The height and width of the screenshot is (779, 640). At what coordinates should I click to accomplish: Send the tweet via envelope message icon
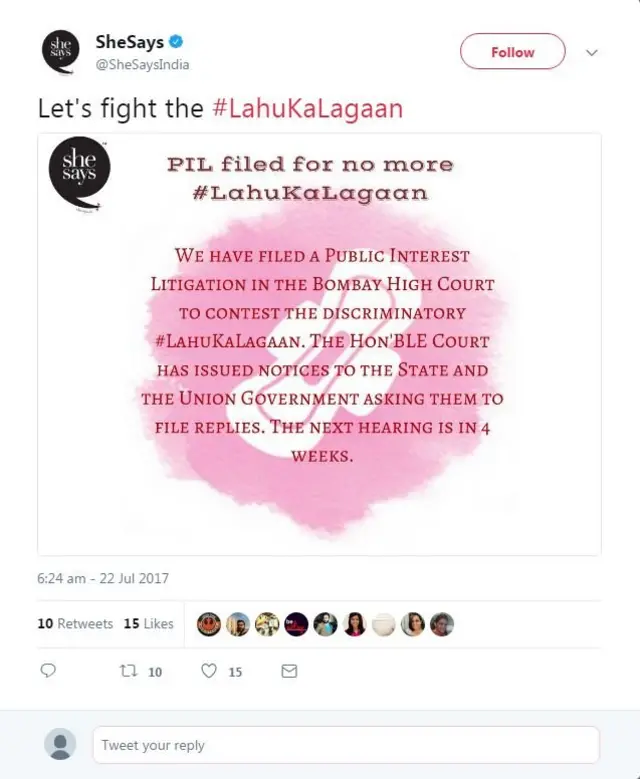click(289, 671)
